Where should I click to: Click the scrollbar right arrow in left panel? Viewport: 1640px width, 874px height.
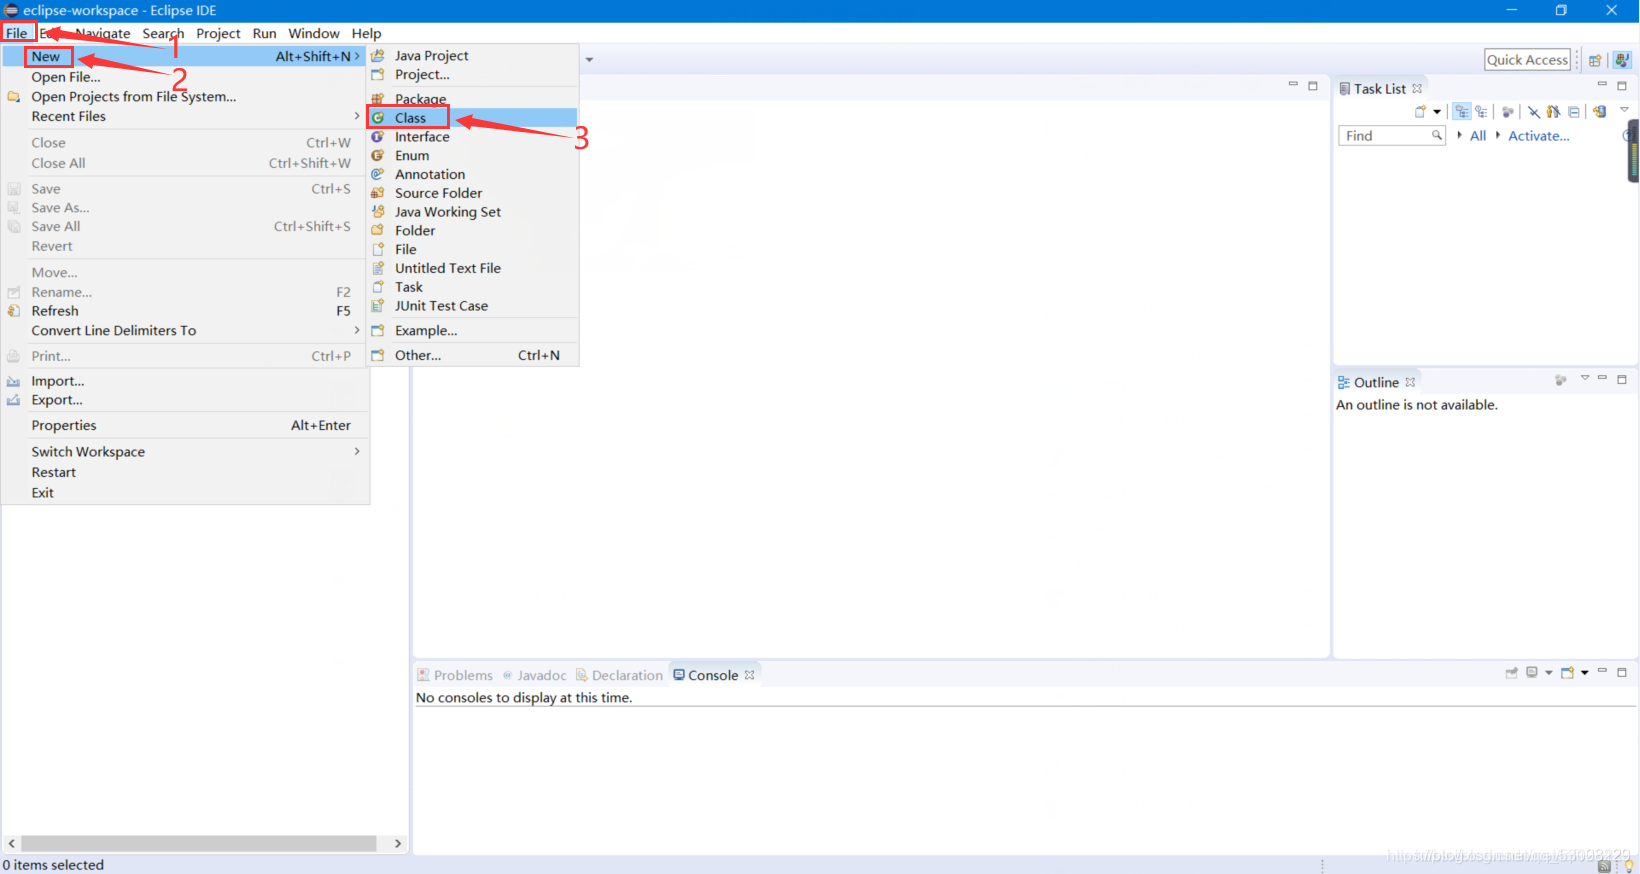(398, 844)
